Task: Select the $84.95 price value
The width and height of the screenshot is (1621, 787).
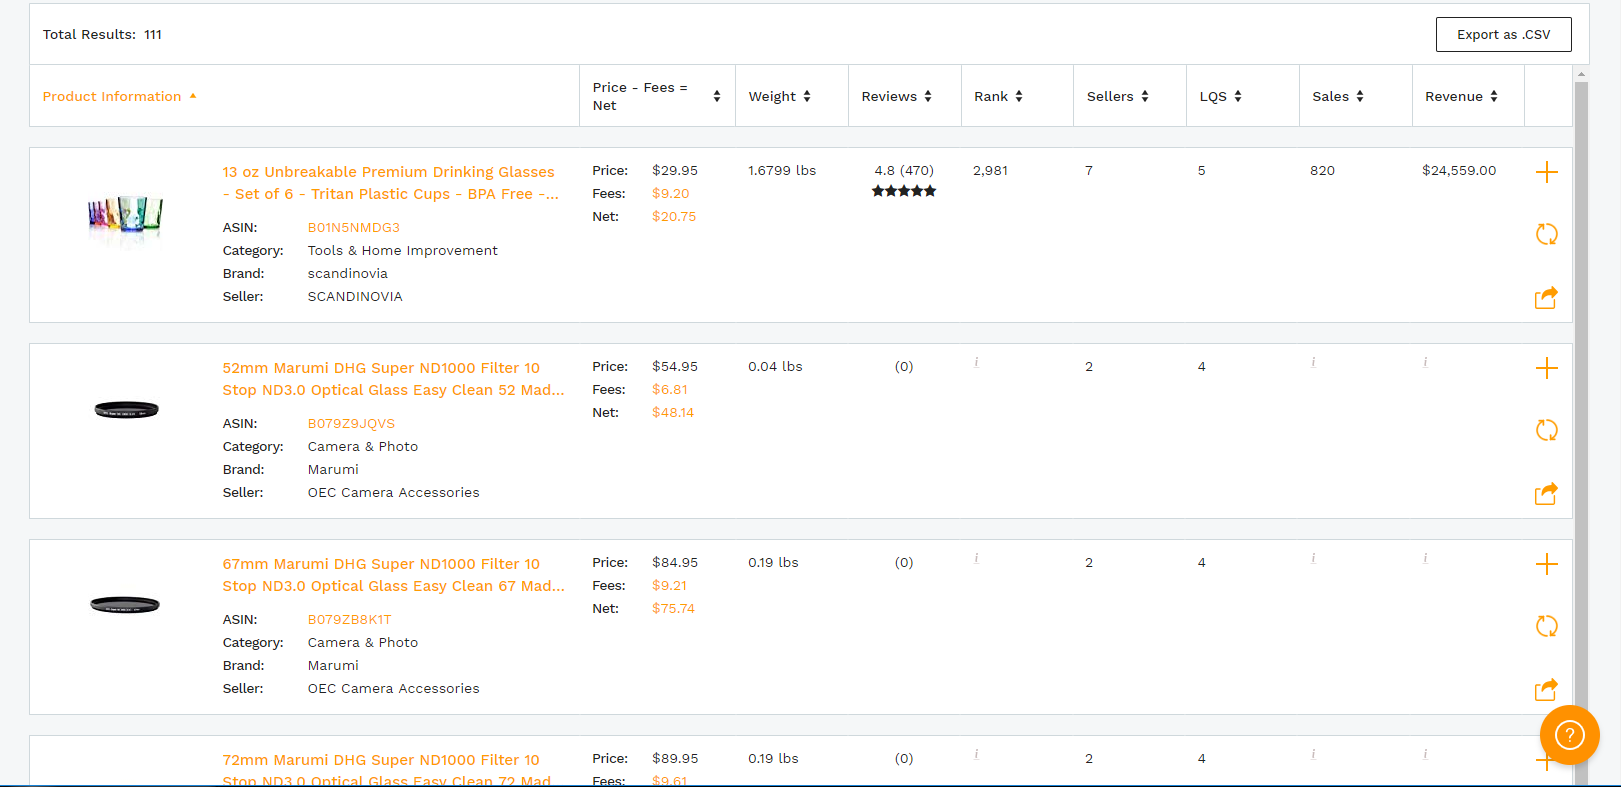Action: point(675,562)
